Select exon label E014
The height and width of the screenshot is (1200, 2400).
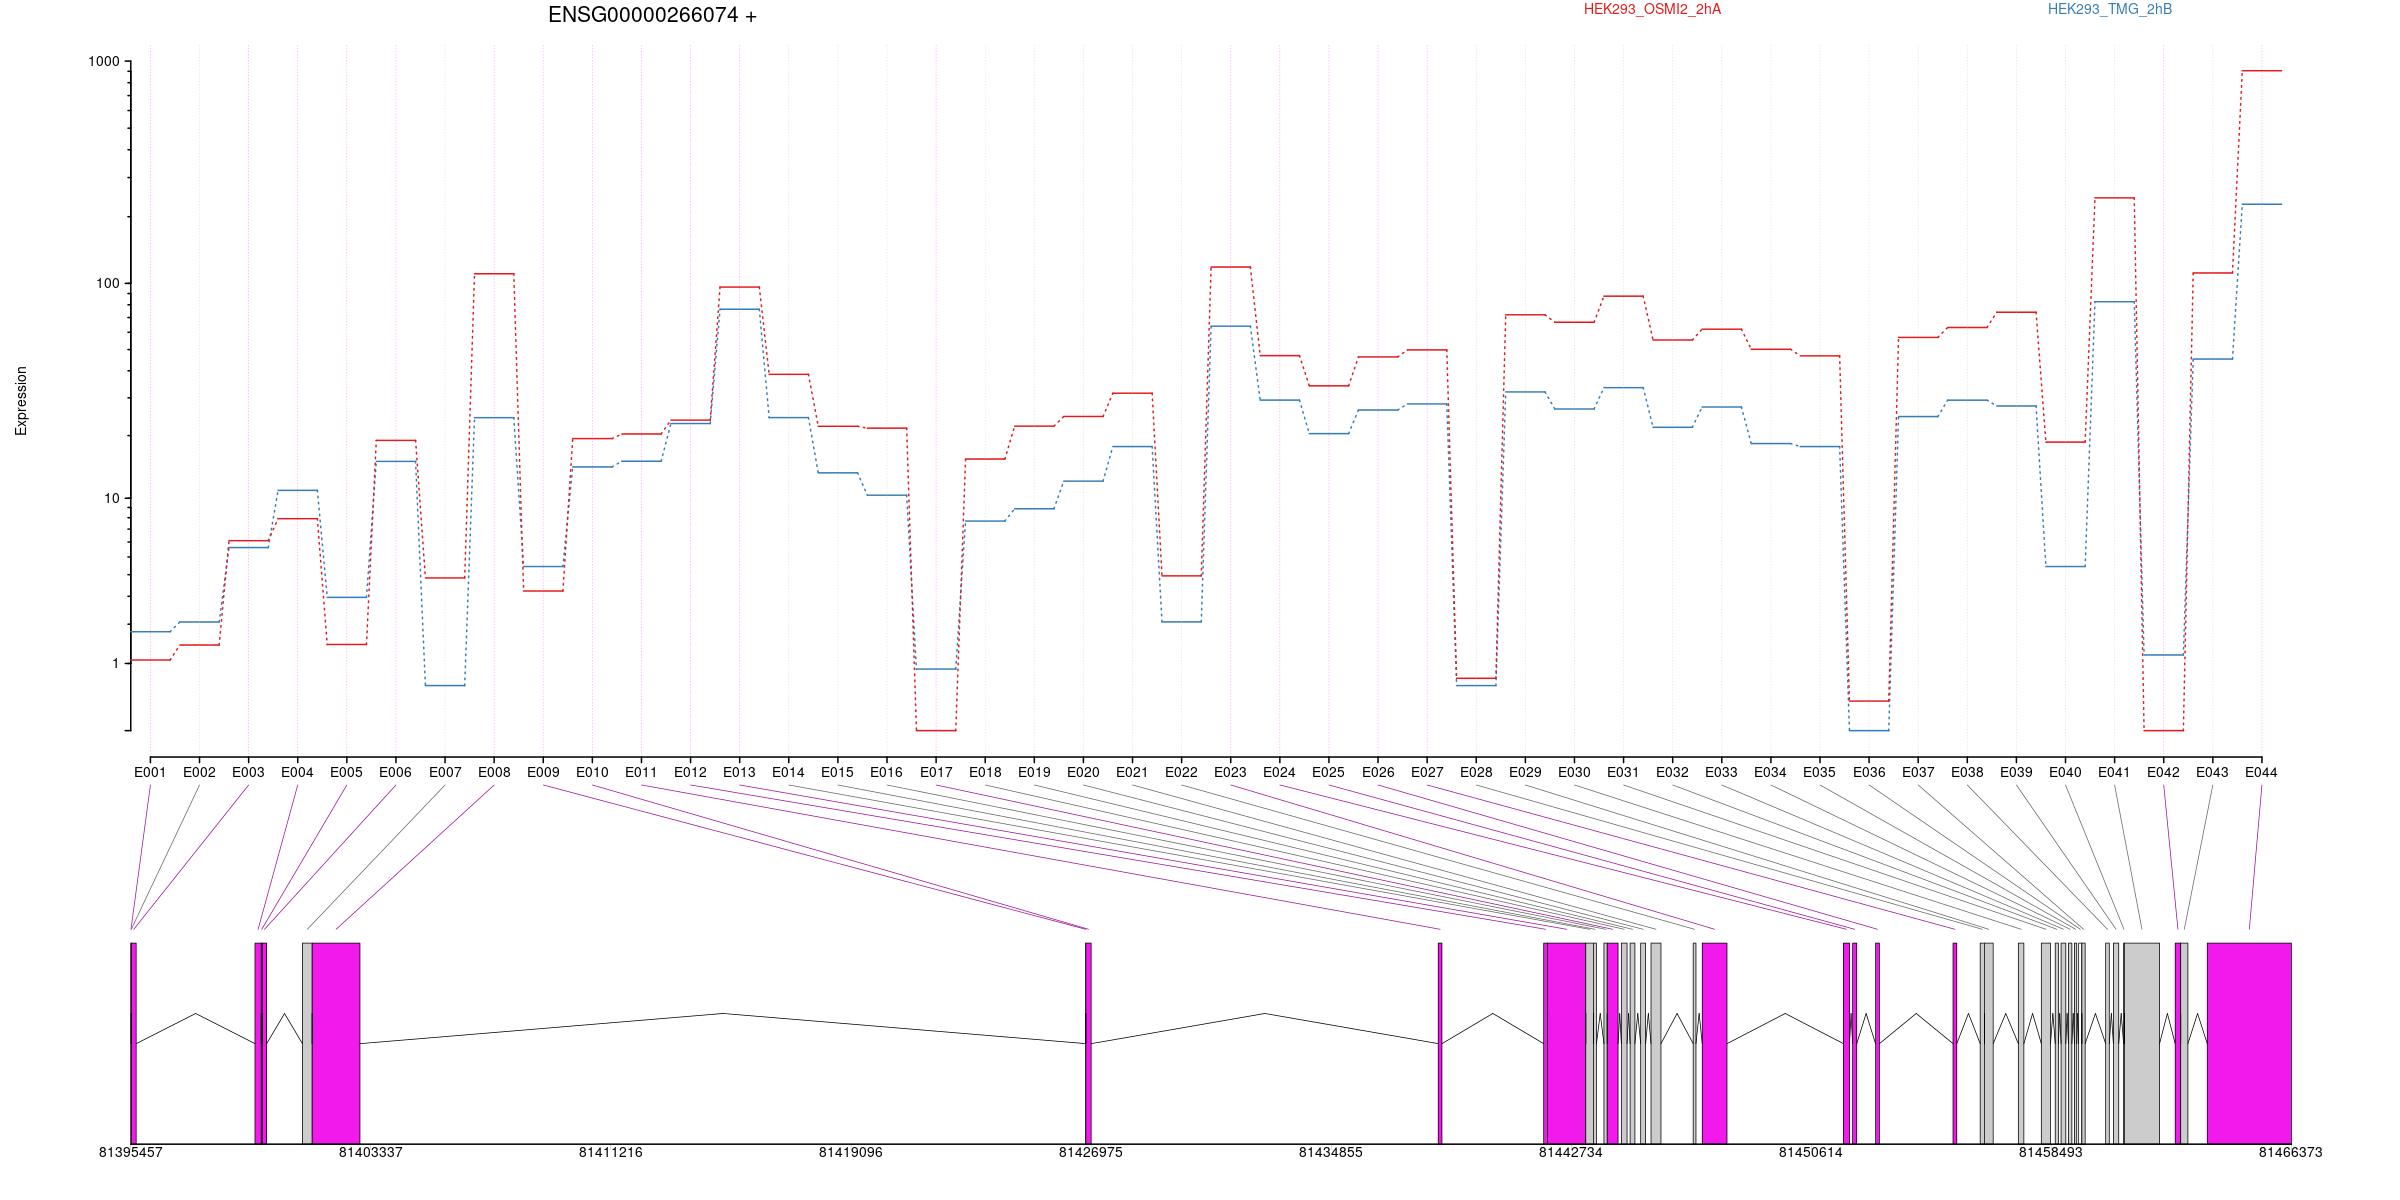click(x=788, y=772)
